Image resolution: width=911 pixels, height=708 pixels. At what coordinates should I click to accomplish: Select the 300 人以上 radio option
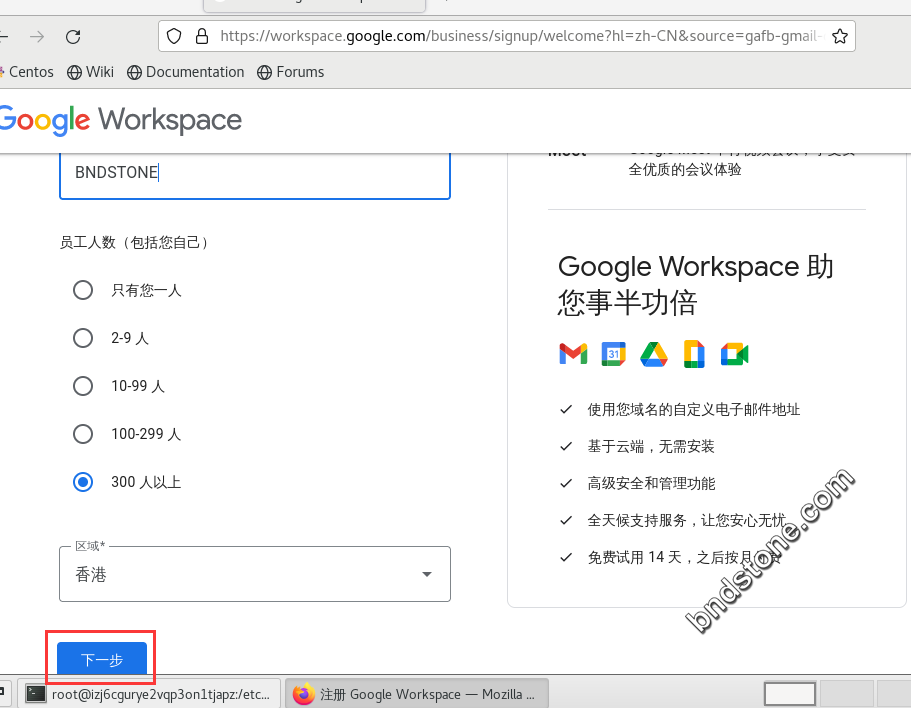pos(83,482)
